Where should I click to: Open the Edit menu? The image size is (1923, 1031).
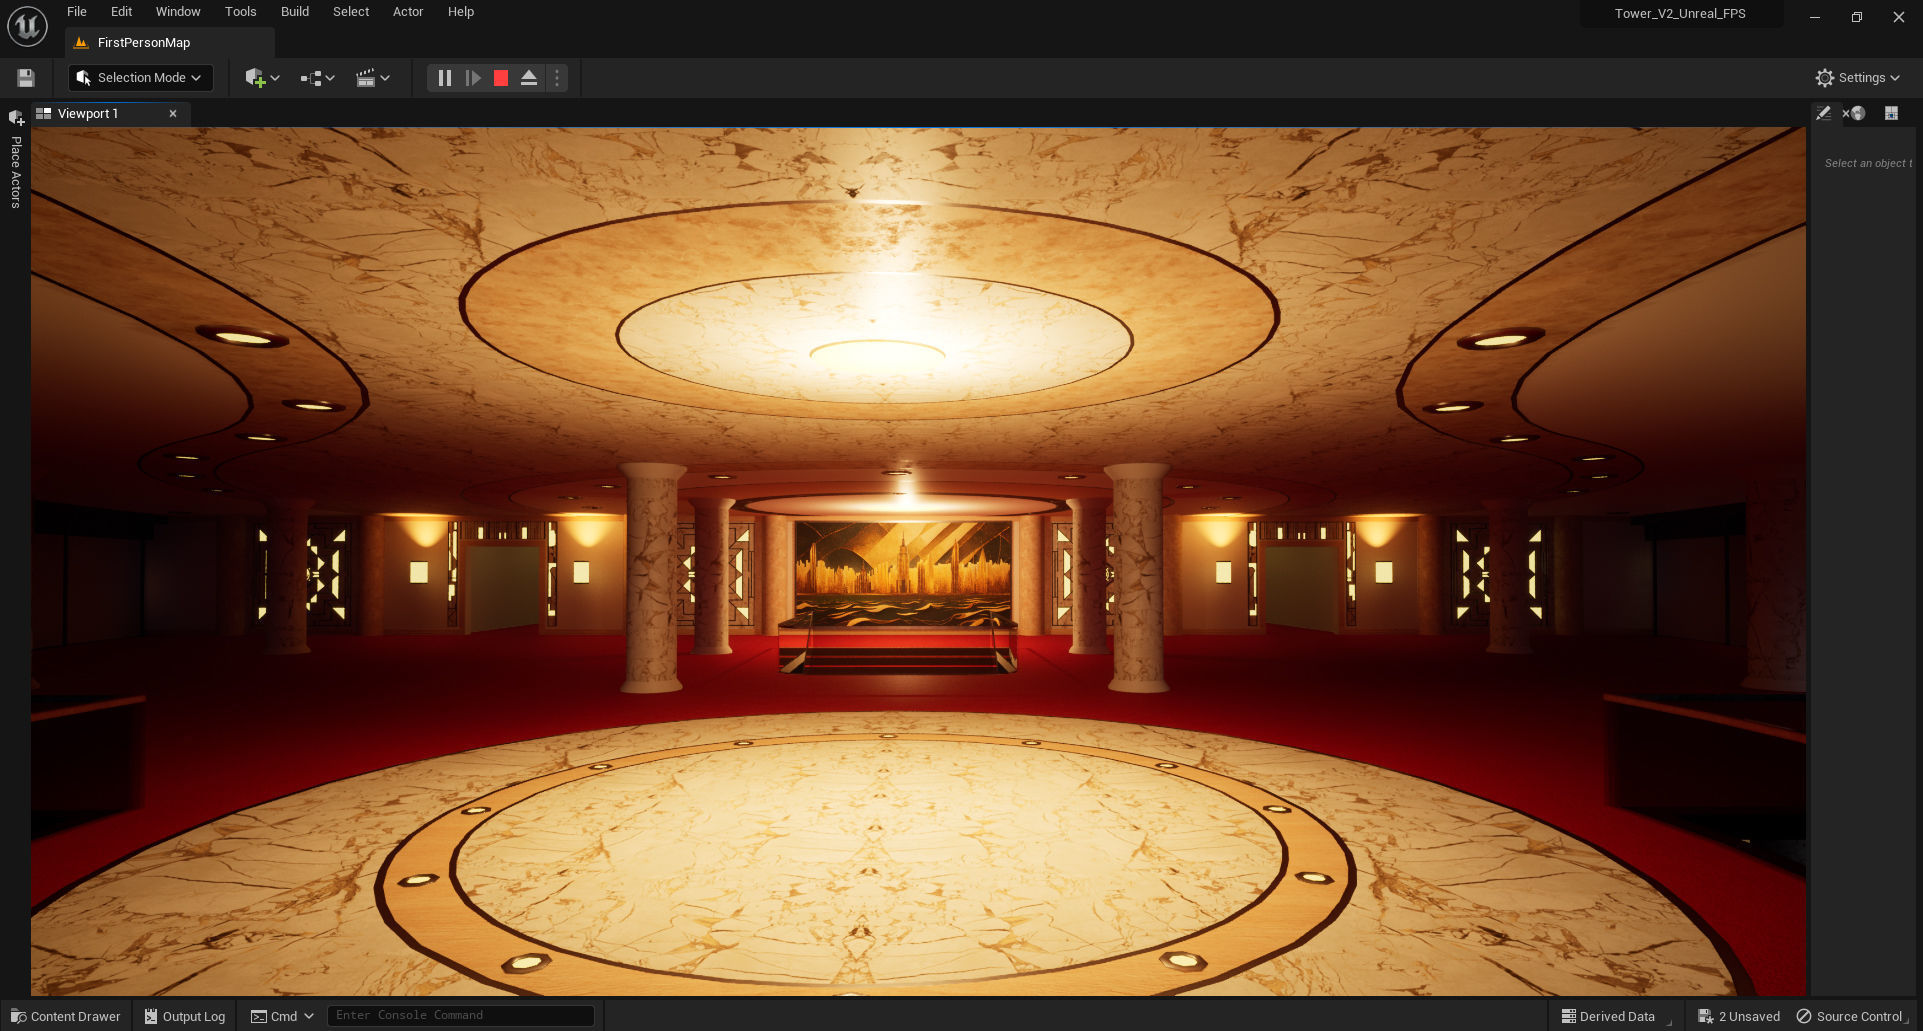coord(121,12)
